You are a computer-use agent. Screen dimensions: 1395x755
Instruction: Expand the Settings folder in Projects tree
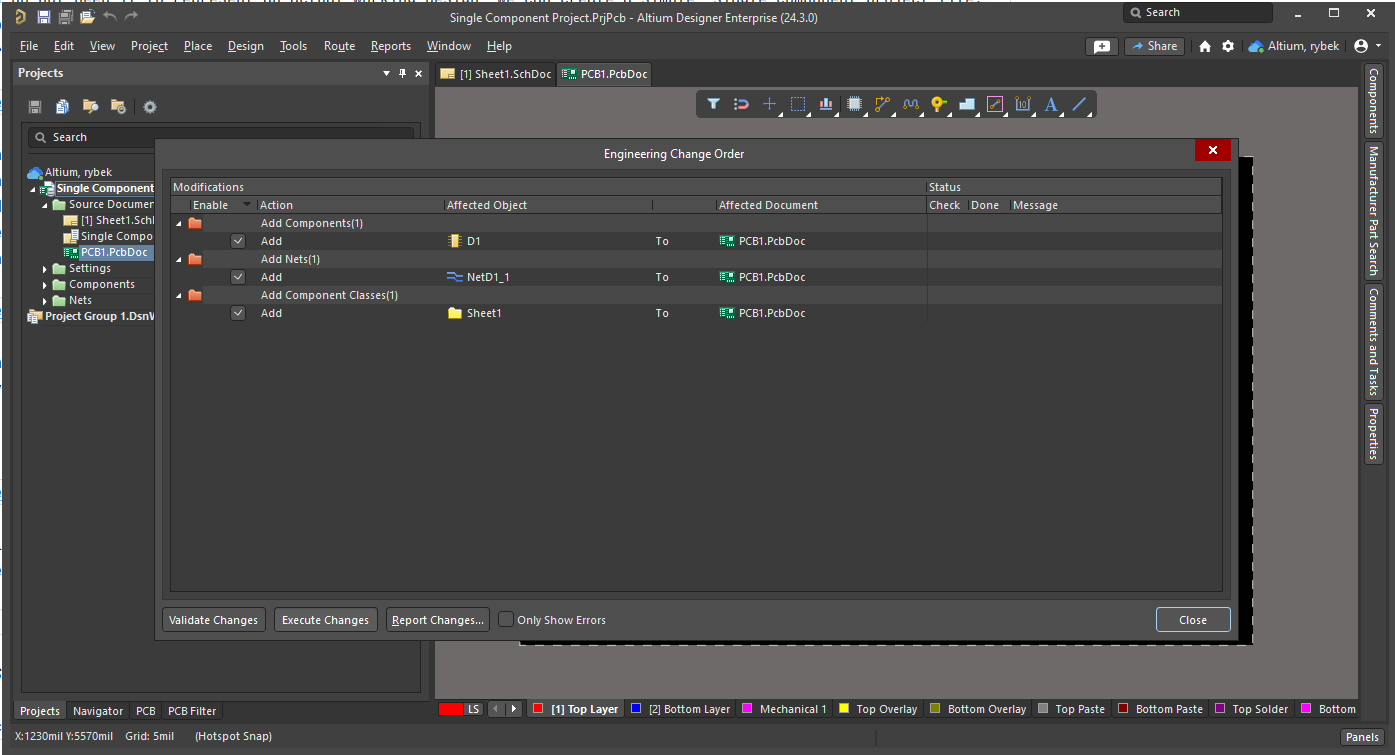(x=46, y=269)
